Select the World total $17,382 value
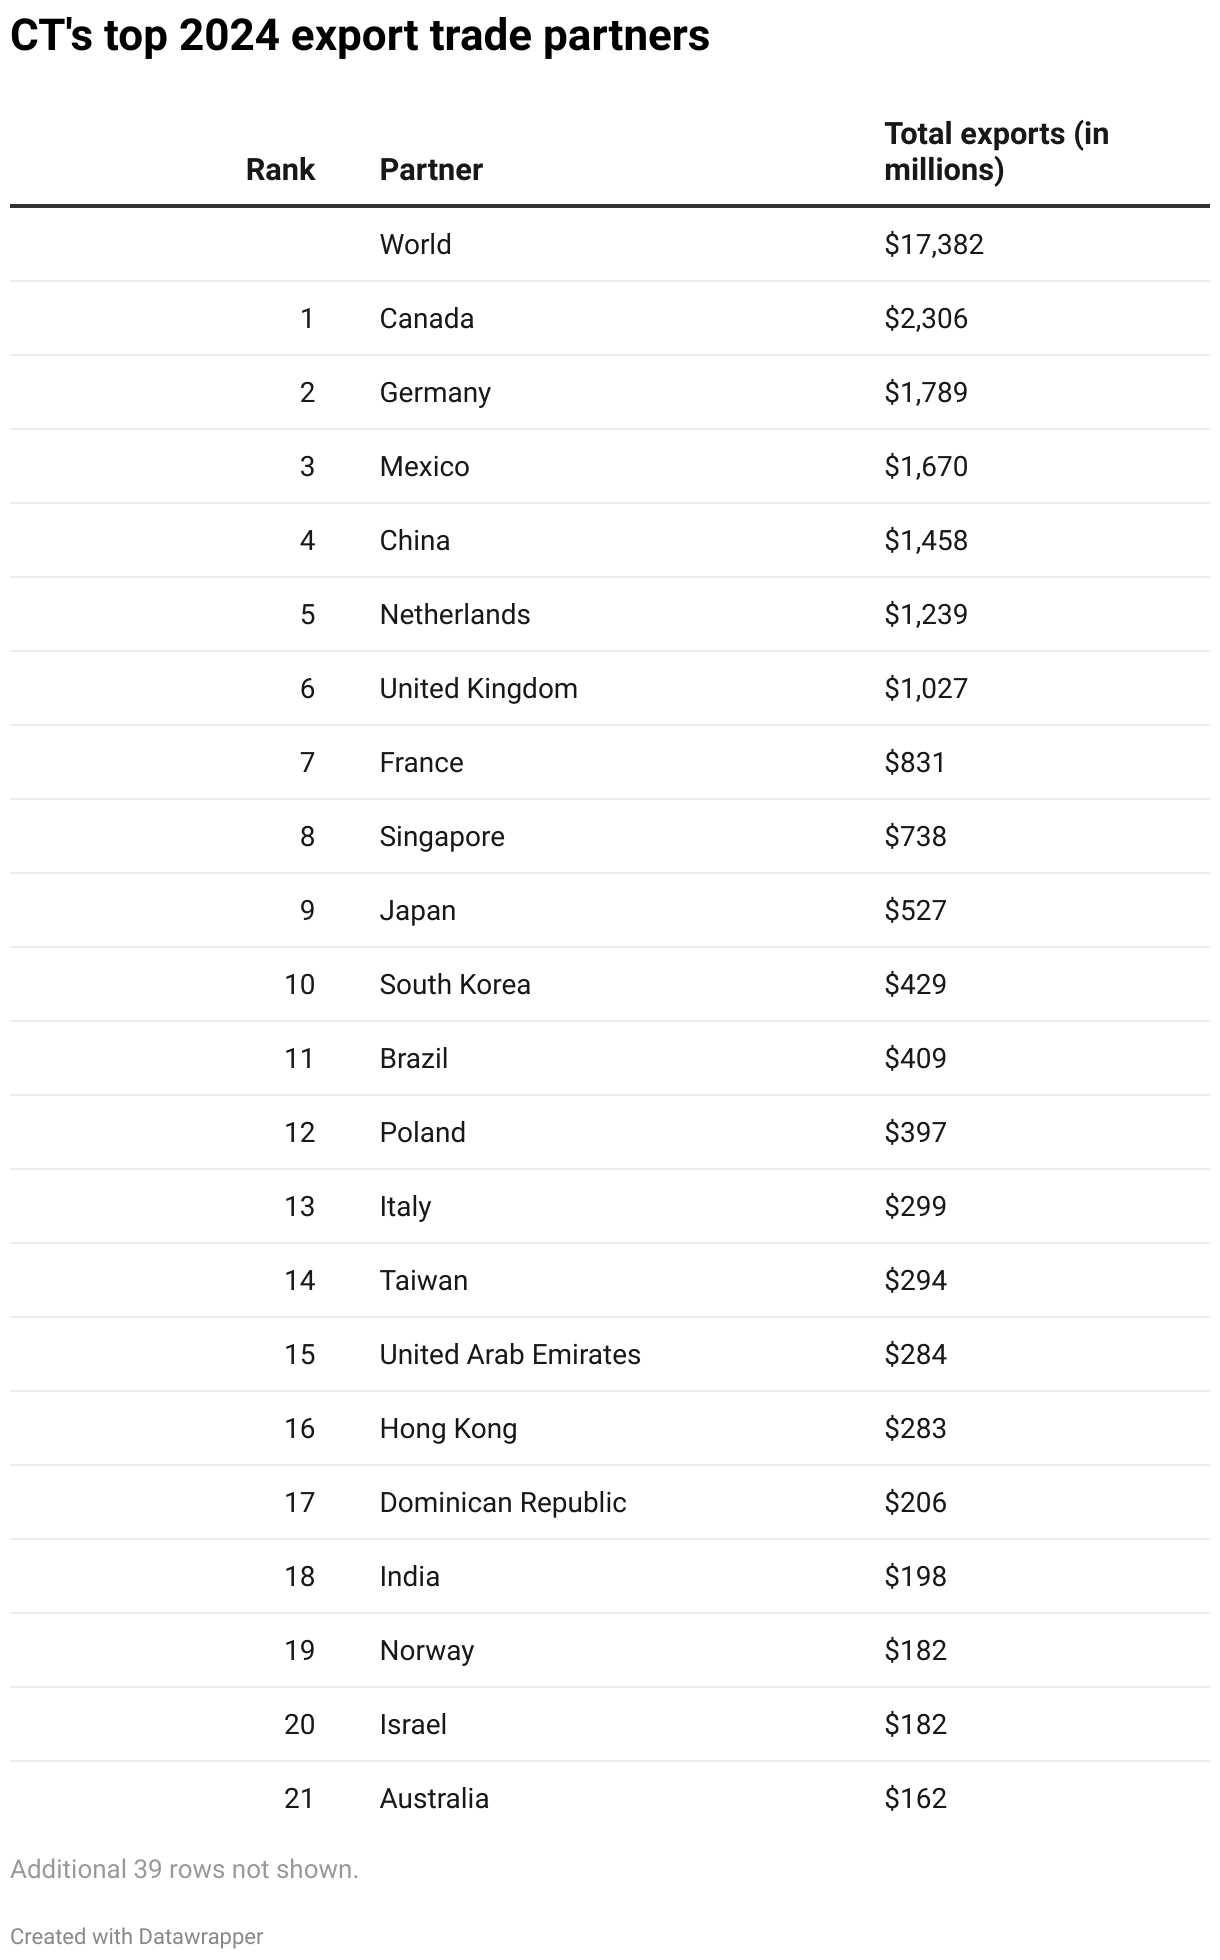Viewport: 1220px width, 1960px height. [x=934, y=244]
